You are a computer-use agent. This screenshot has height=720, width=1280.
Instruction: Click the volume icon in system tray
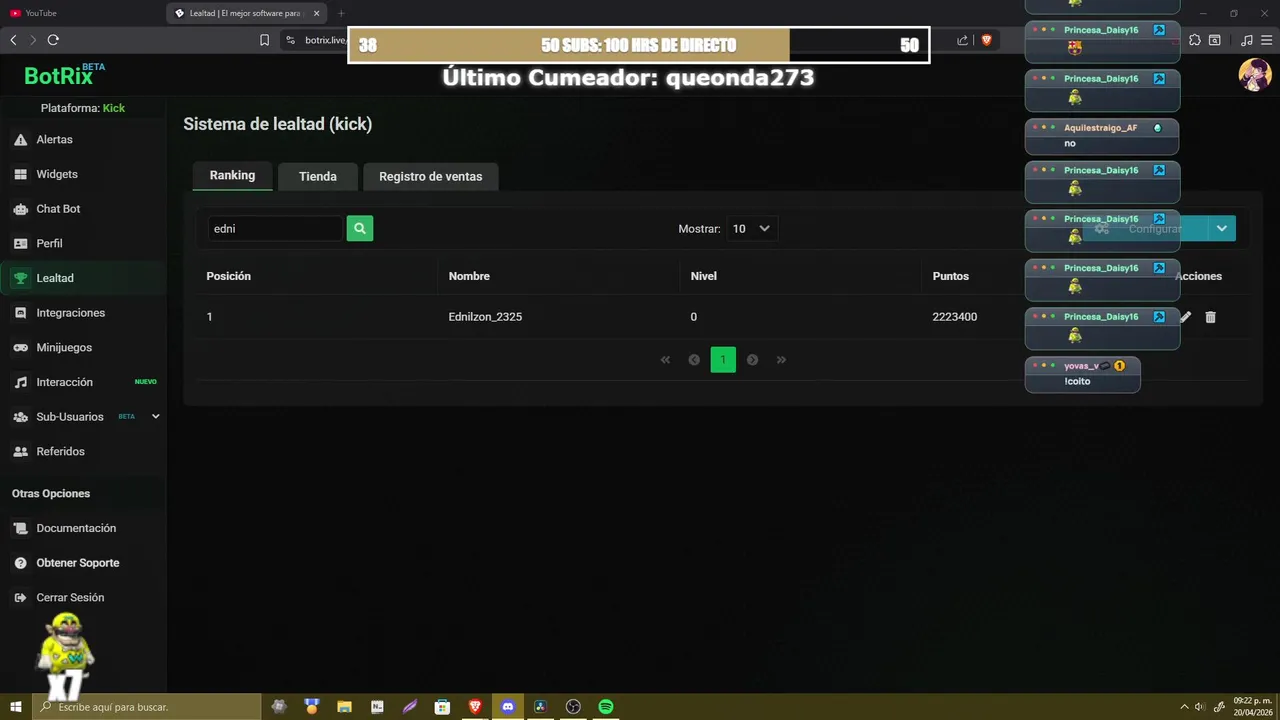[x=1200, y=706]
